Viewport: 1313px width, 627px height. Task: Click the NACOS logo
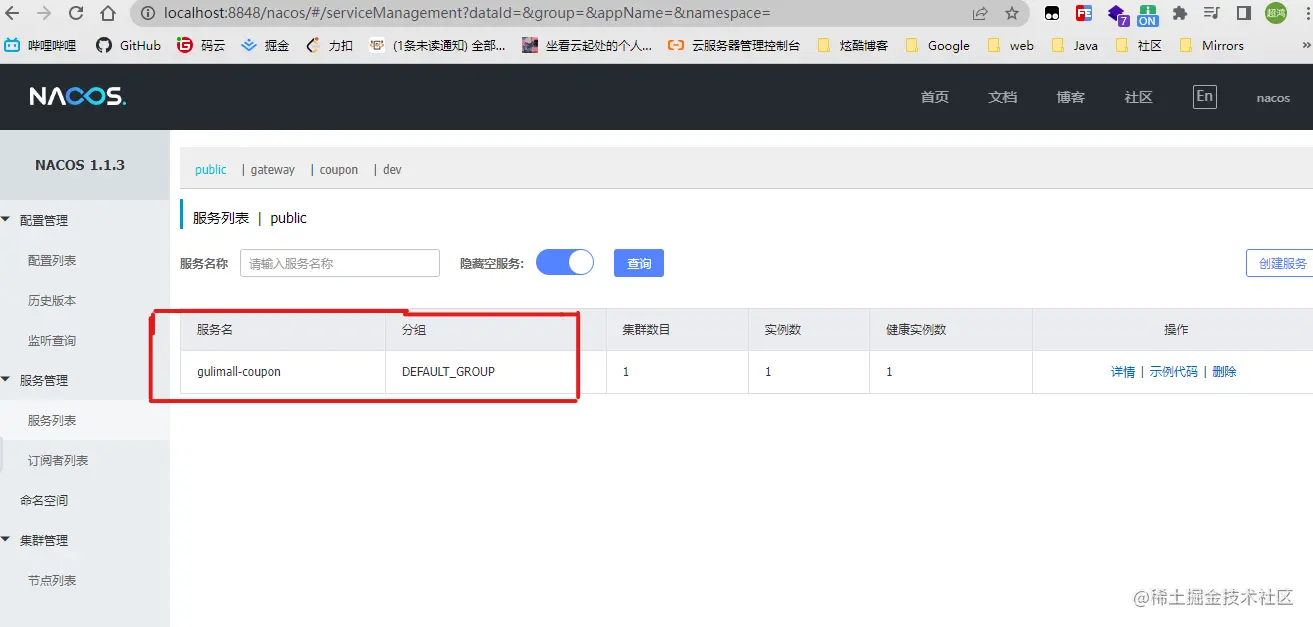[77, 96]
